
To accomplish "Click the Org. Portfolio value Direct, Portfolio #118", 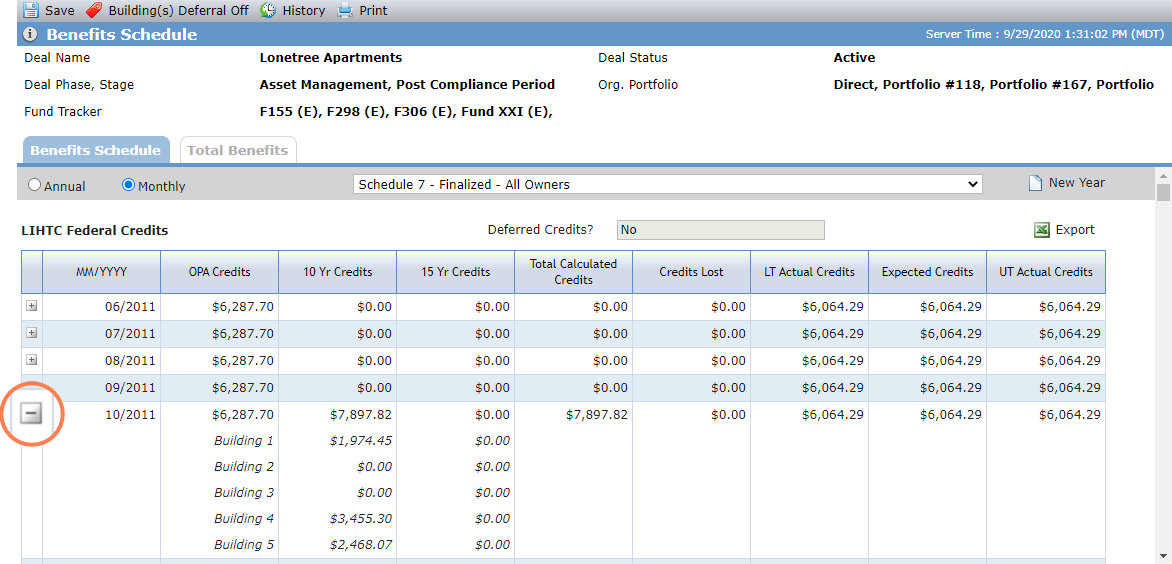I will (x=908, y=85).
